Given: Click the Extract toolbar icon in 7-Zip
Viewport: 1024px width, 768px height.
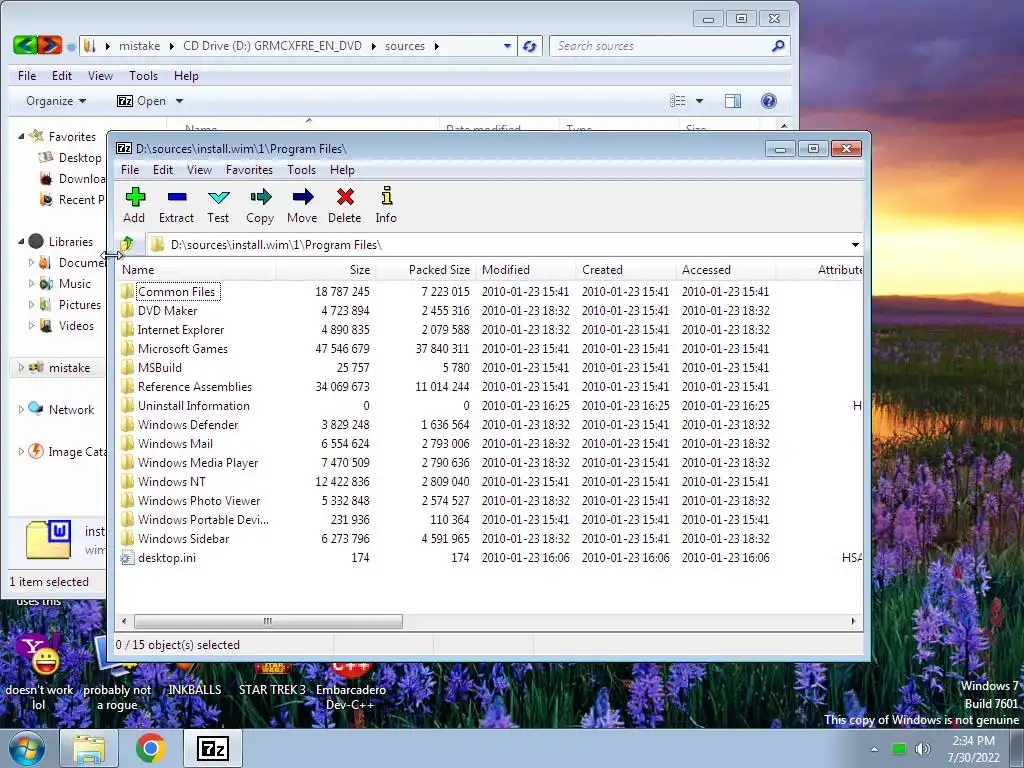Looking at the screenshot, I should click(176, 197).
